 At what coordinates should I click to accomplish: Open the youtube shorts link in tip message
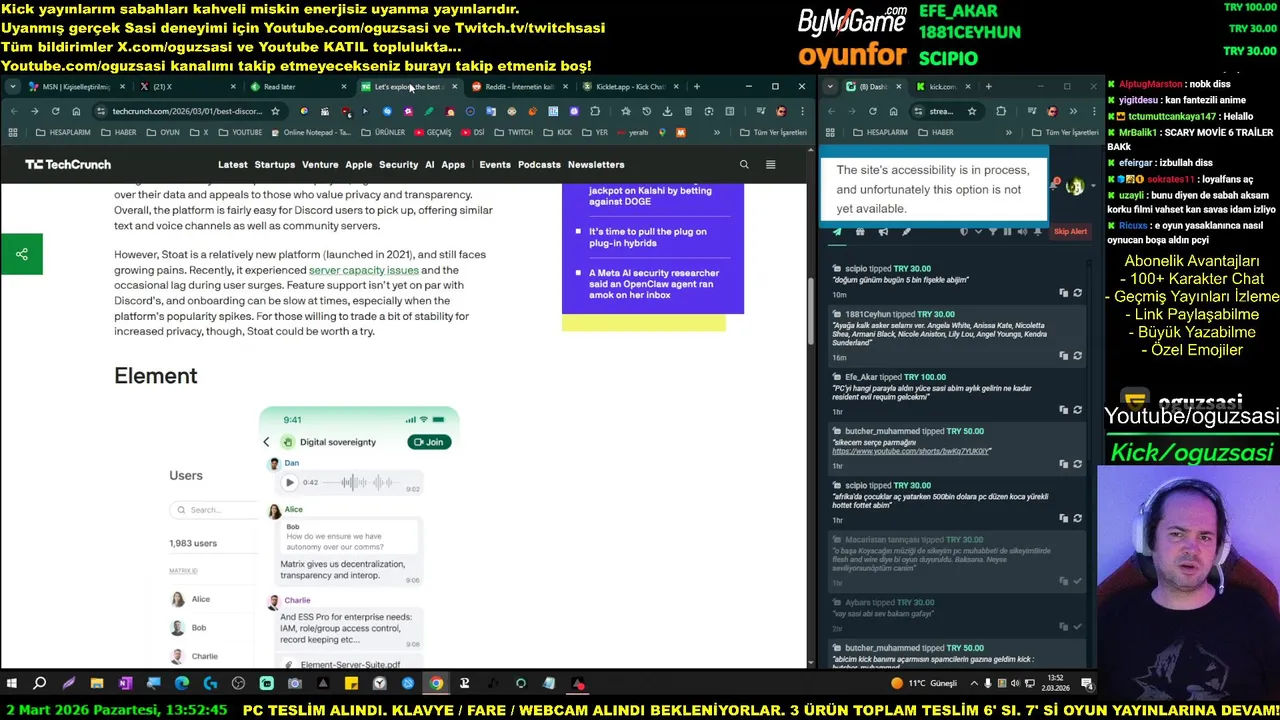[x=911, y=451]
